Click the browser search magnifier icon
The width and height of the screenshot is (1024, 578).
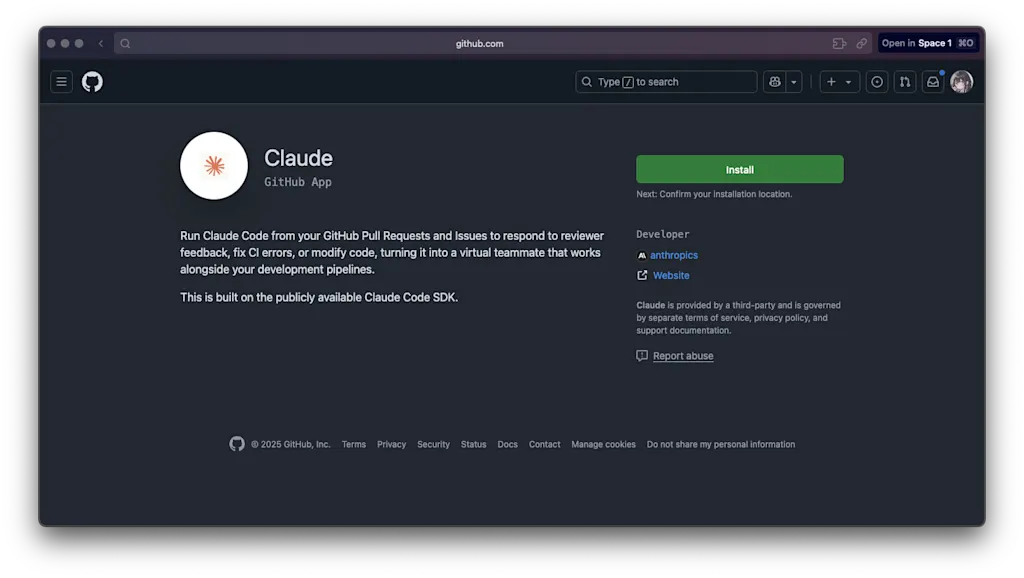(125, 44)
